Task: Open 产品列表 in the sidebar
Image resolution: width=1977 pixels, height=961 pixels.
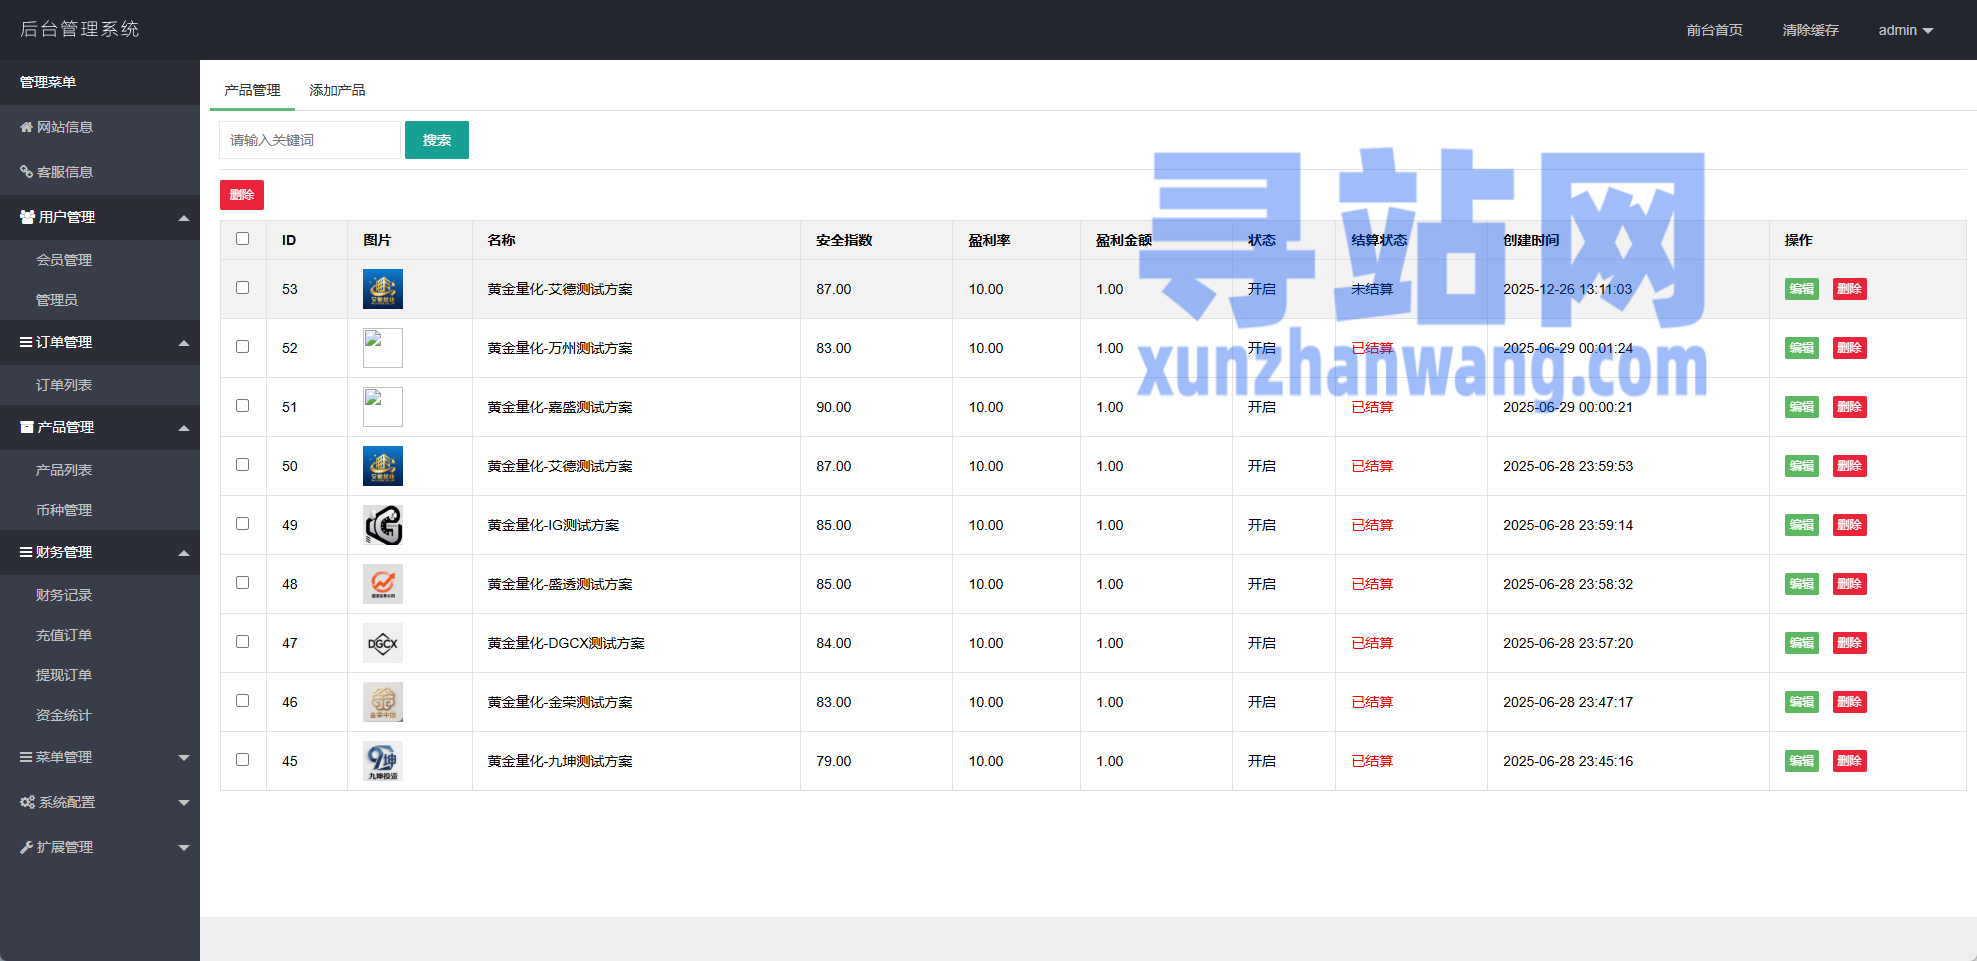Action: coord(64,470)
